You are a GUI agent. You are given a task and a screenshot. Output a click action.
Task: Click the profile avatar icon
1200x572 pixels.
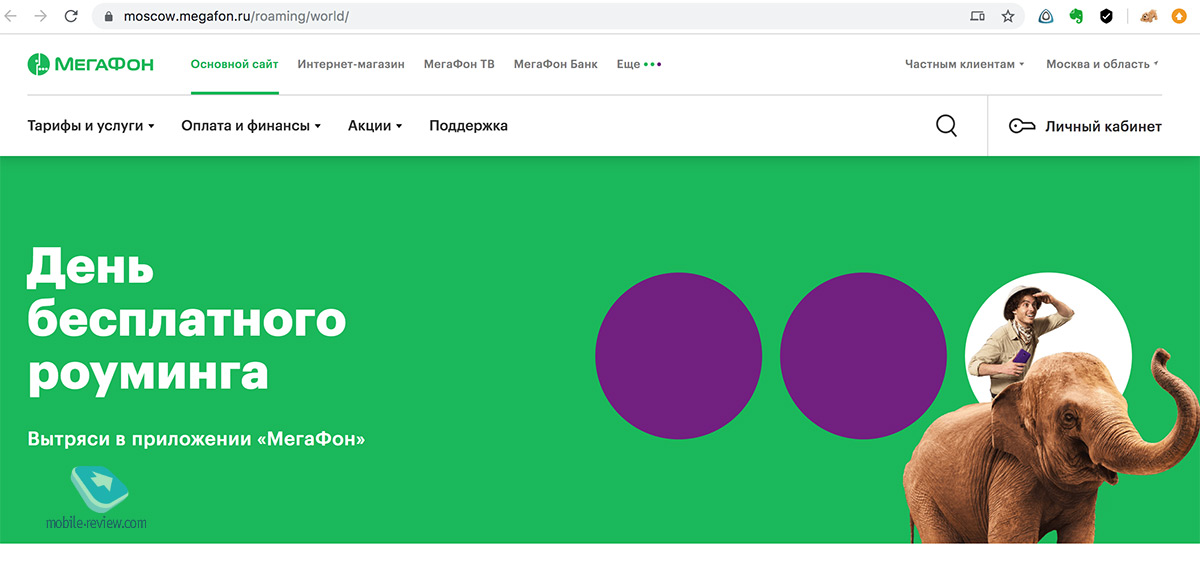click(1149, 16)
